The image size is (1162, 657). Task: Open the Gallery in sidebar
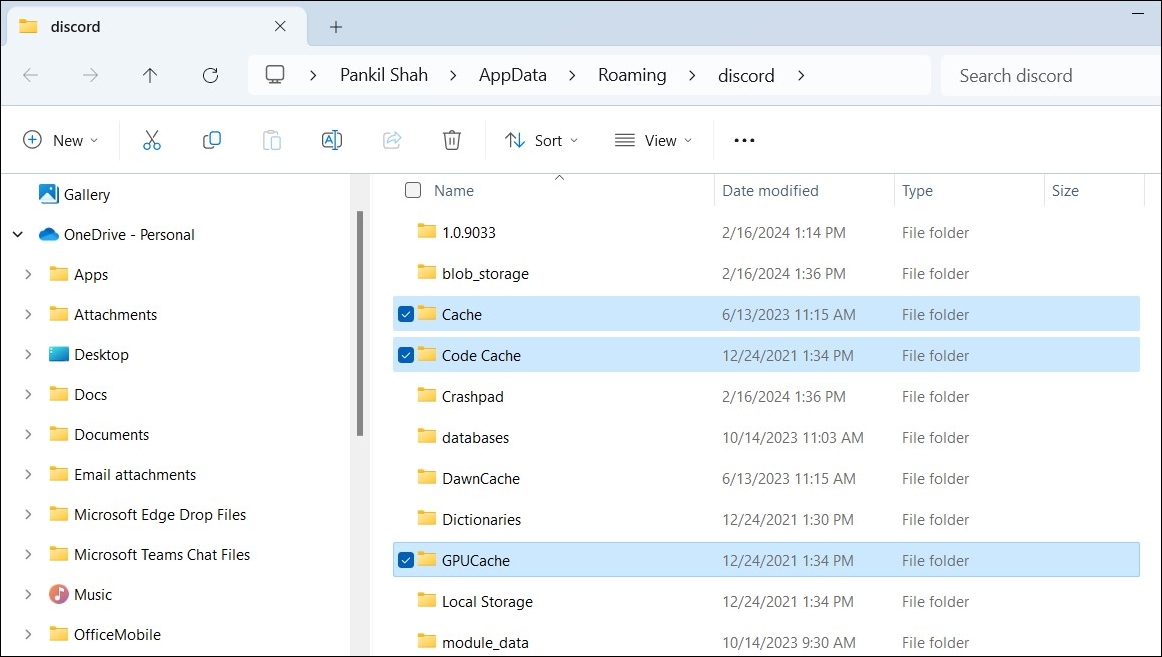click(86, 194)
